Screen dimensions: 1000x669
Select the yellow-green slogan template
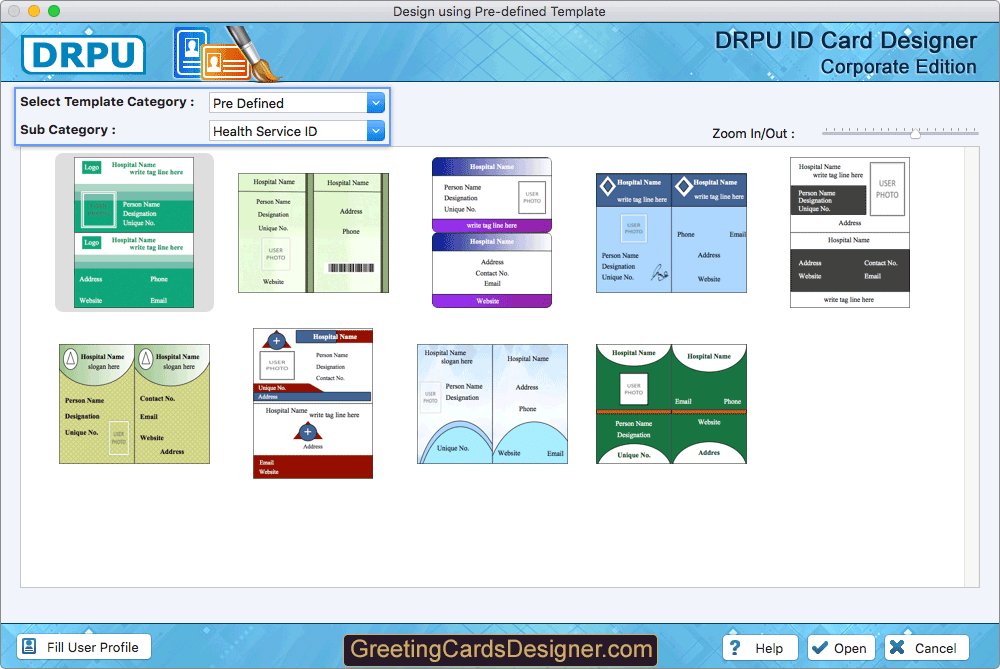coord(134,404)
